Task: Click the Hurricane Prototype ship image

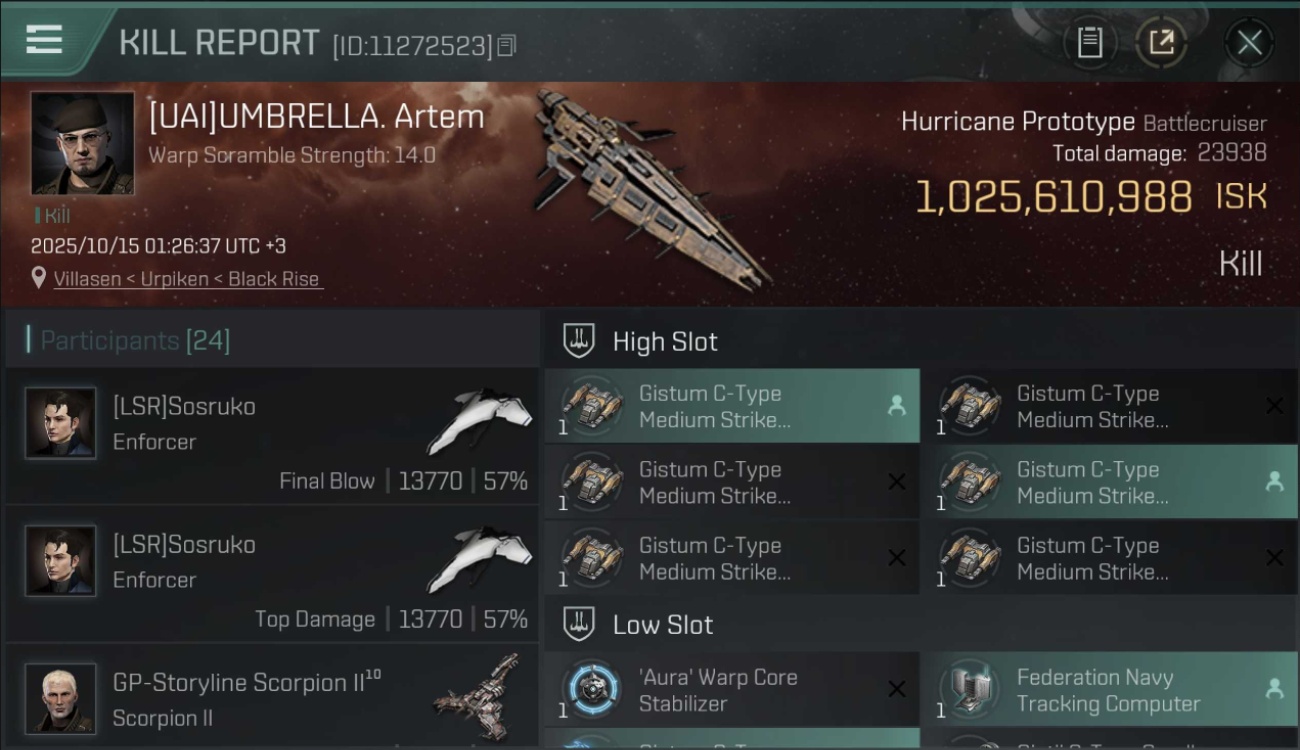Action: coord(650,185)
